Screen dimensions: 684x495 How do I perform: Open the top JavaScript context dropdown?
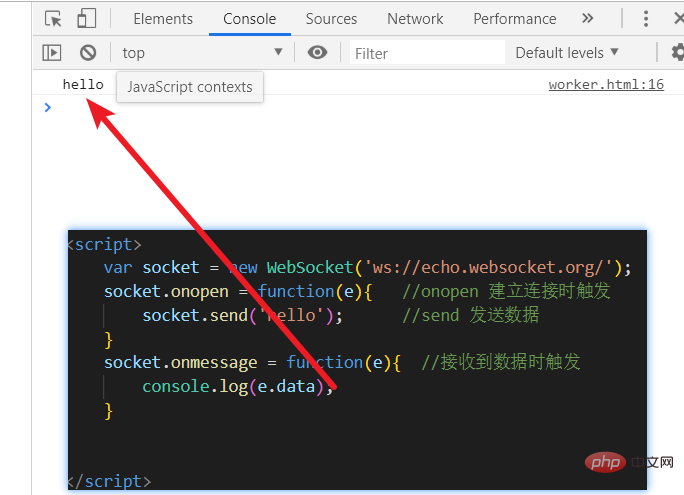(x=202, y=53)
